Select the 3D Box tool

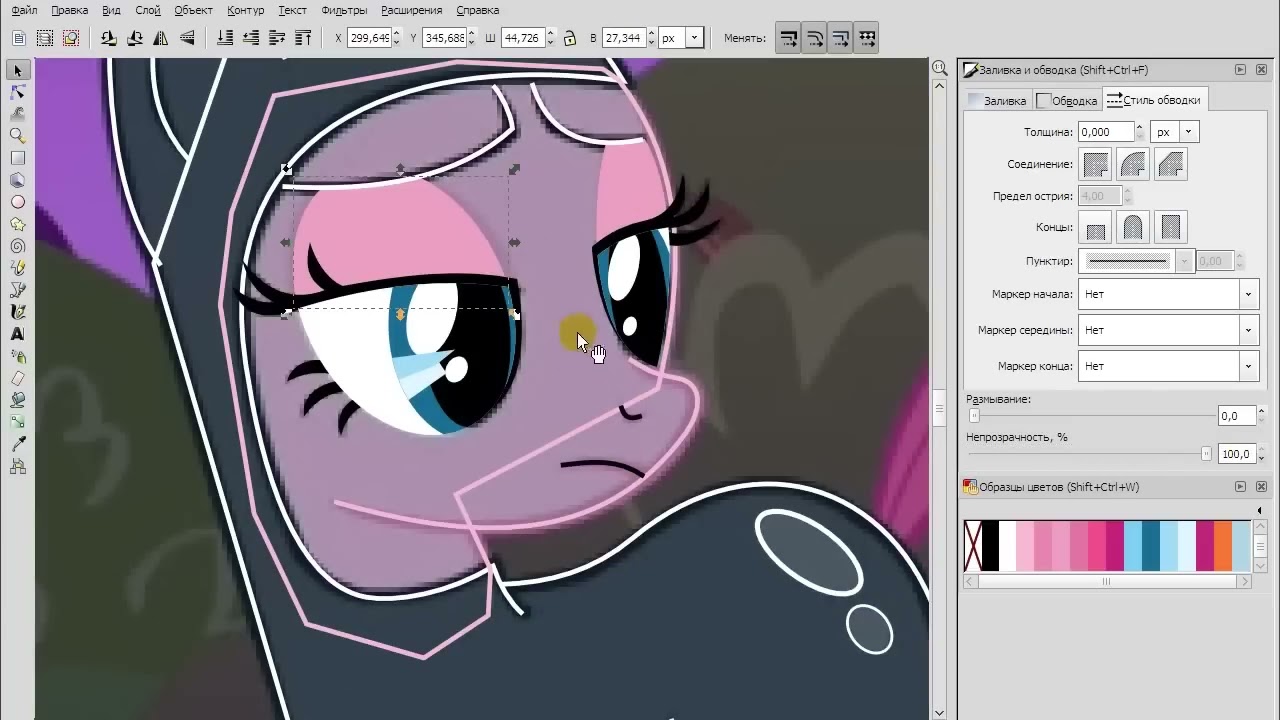(17, 180)
